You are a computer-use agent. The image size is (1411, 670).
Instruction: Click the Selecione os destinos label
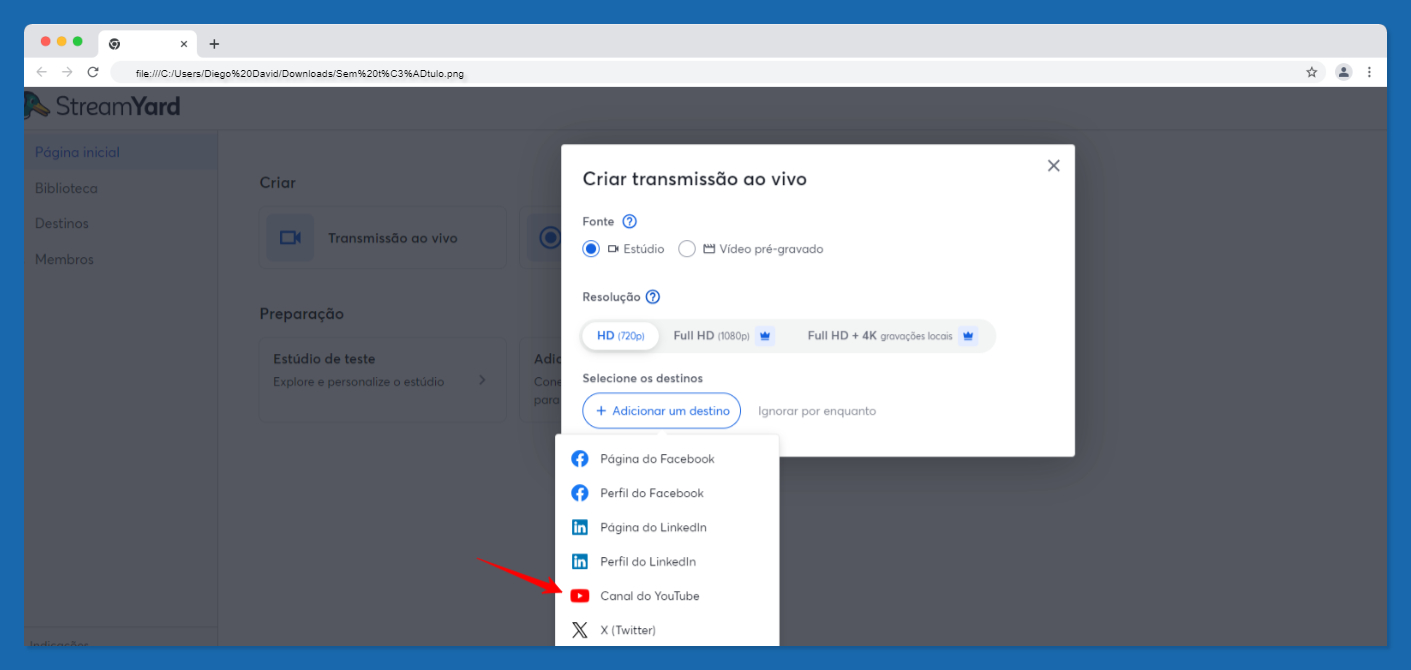pyautogui.click(x=643, y=379)
